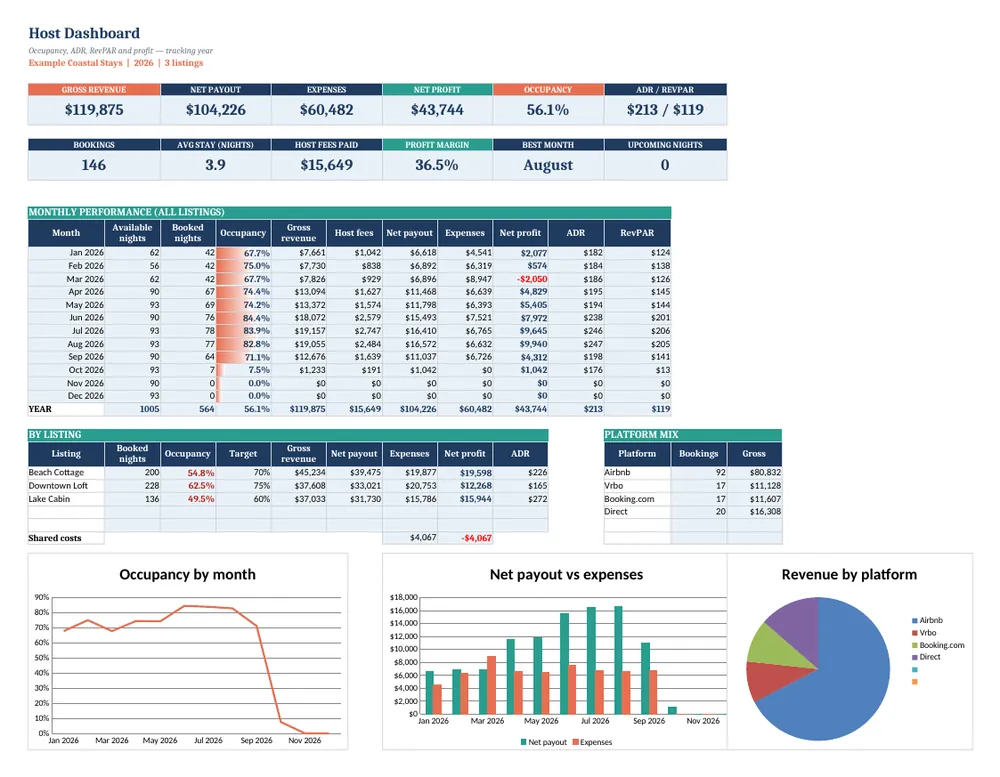
Task: Select the Lake Cabin listing name
Action: [49, 499]
